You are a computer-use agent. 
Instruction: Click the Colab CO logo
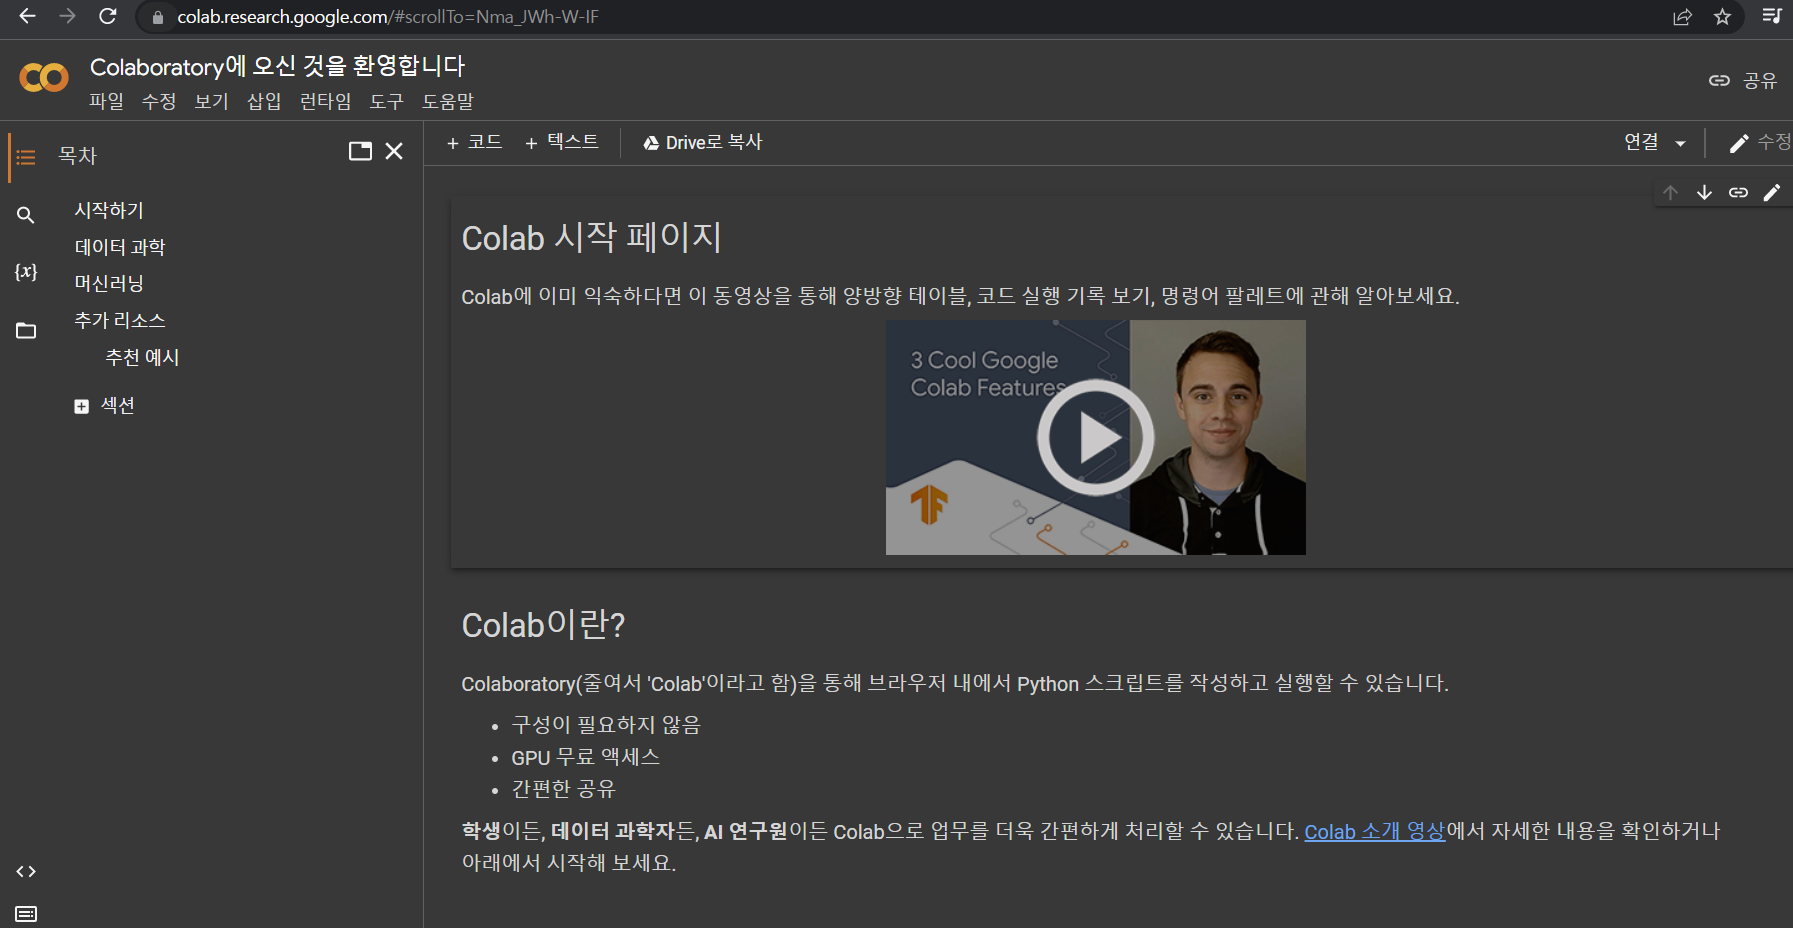(44, 78)
